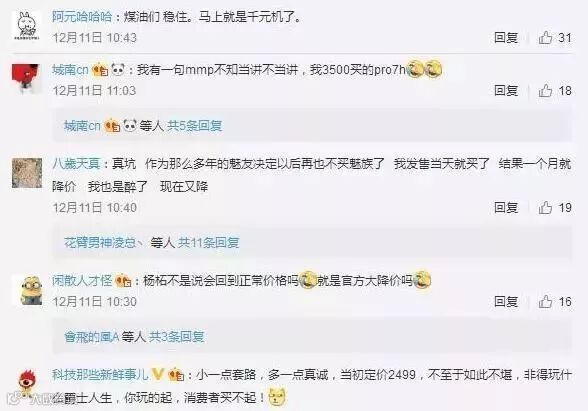Open 阿元哈哈哈's rabbit avatar

click(27, 26)
